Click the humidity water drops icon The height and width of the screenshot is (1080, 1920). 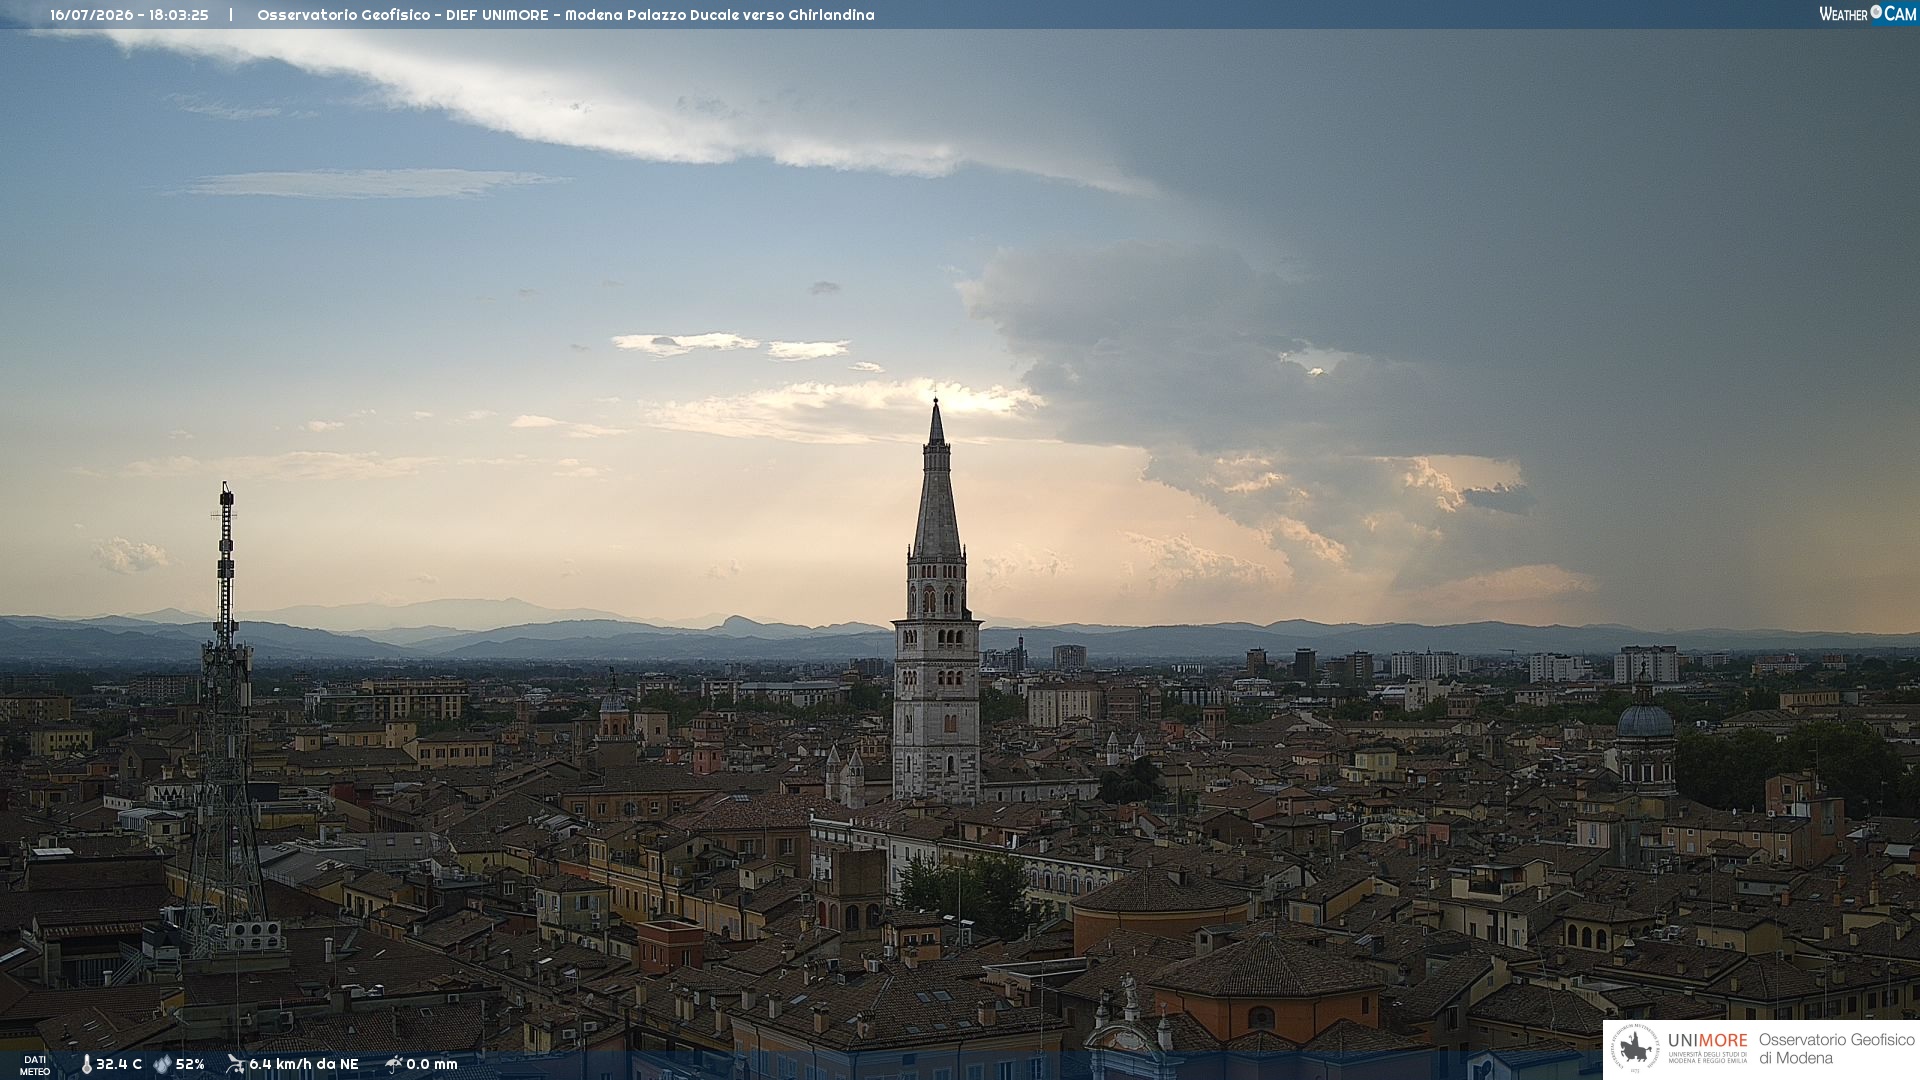(162, 1064)
